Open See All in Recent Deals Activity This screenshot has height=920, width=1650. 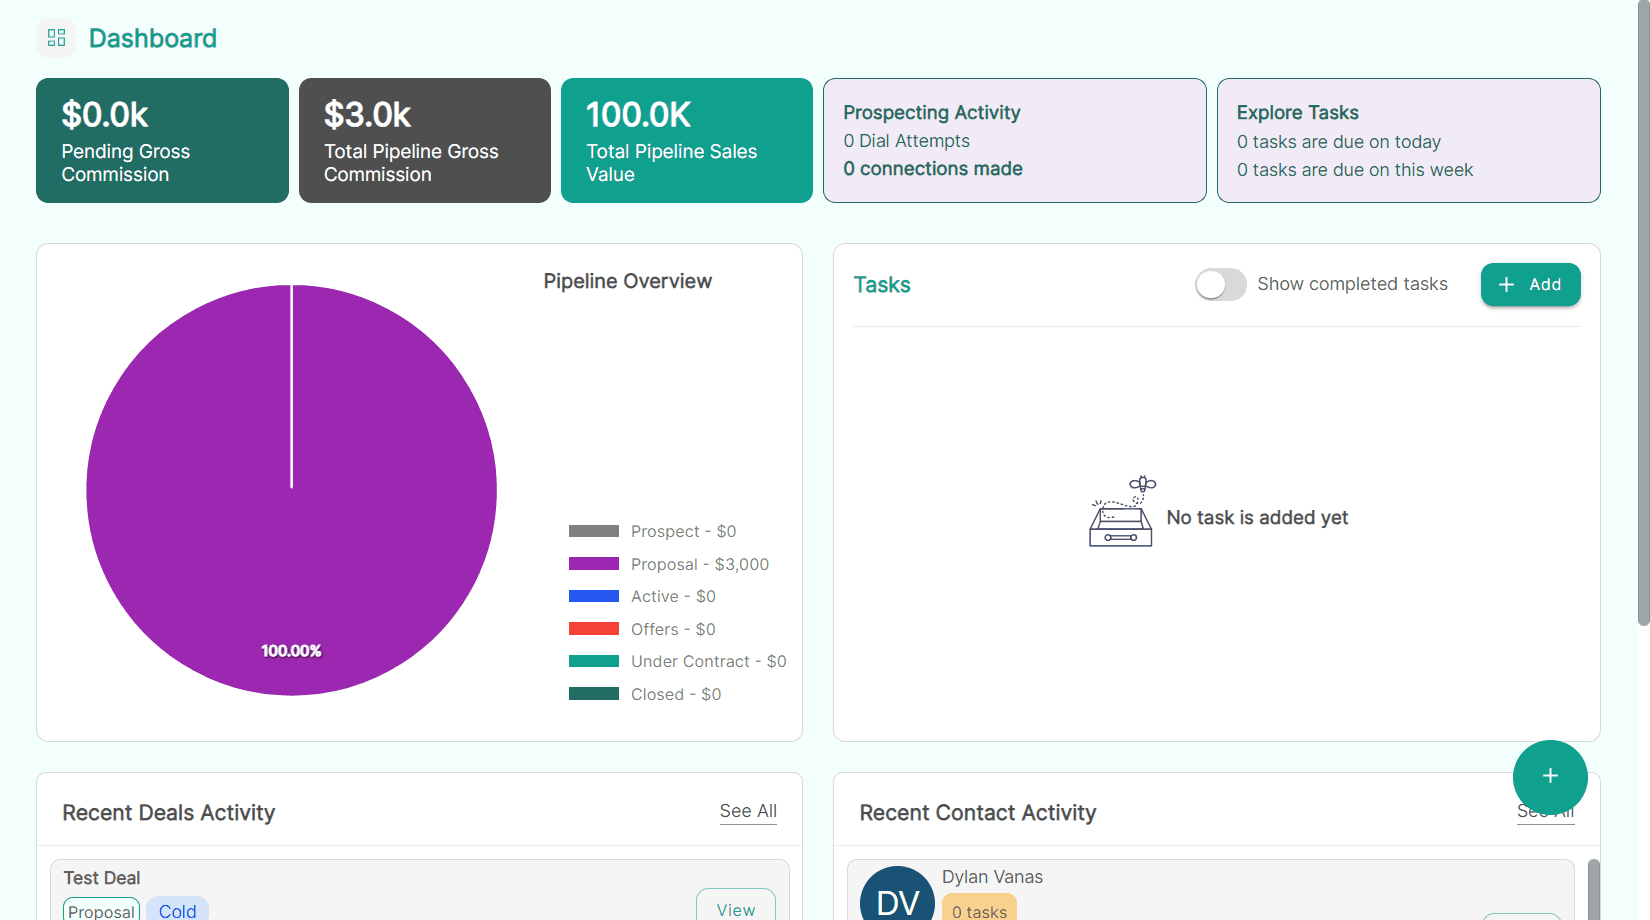pyautogui.click(x=748, y=811)
